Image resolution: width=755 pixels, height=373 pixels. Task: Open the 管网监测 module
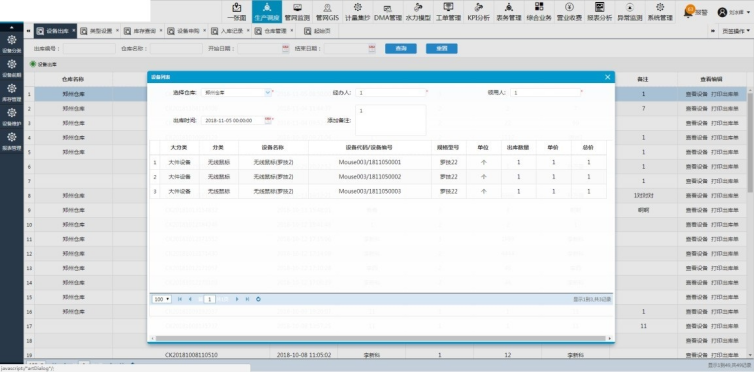pyautogui.click(x=297, y=12)
